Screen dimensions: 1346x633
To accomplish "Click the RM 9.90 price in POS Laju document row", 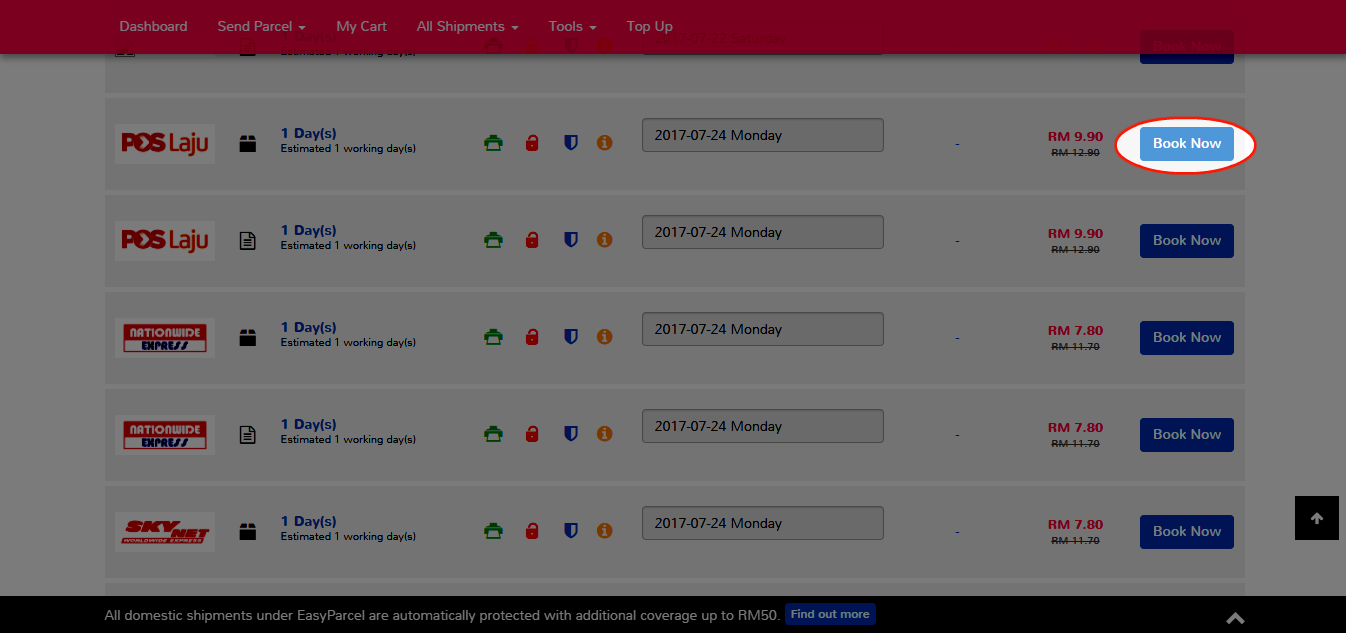I will point(1075,234).
